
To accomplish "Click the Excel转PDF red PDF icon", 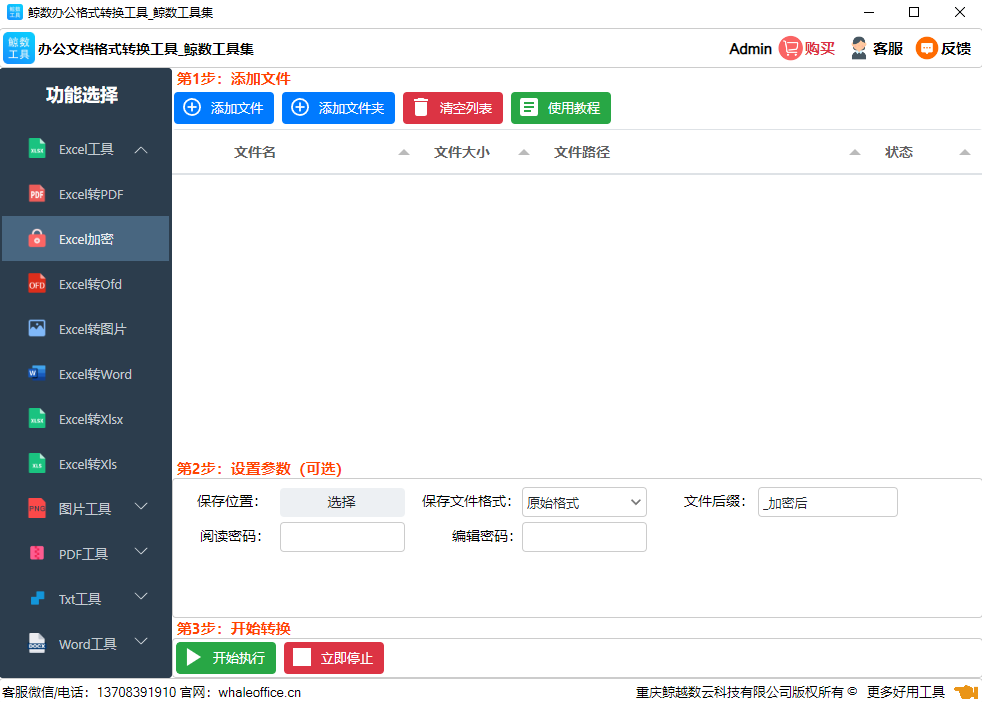I will (x=37, y=194).
